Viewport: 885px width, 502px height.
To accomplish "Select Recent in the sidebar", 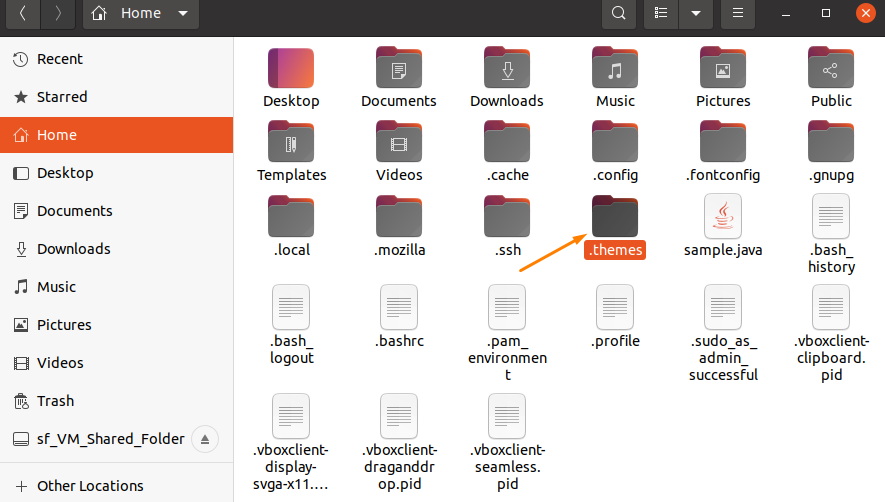I will 116,59.
